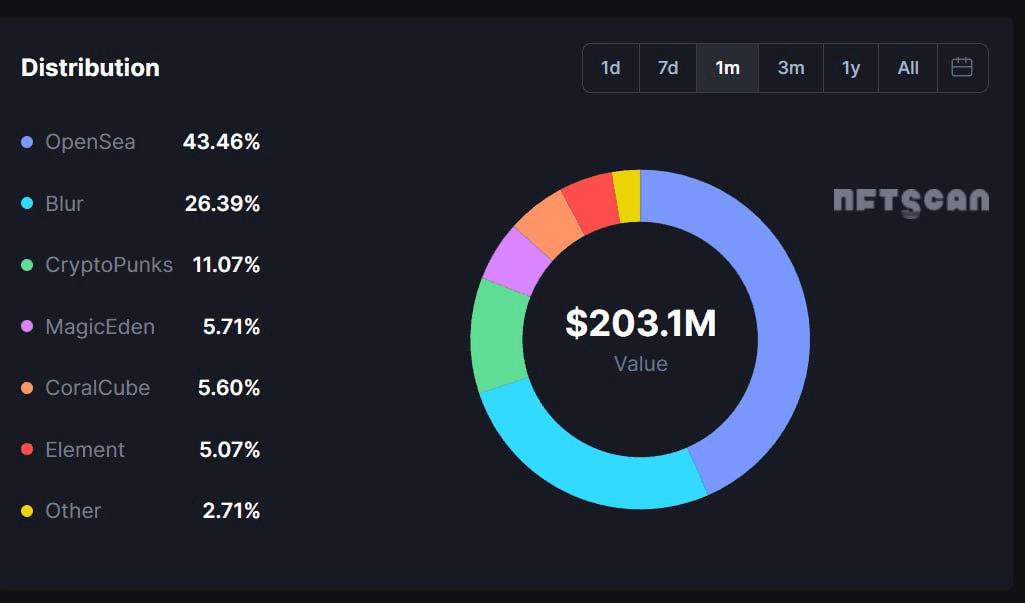Click the Other legend color dot

click(x=27, y=511)
